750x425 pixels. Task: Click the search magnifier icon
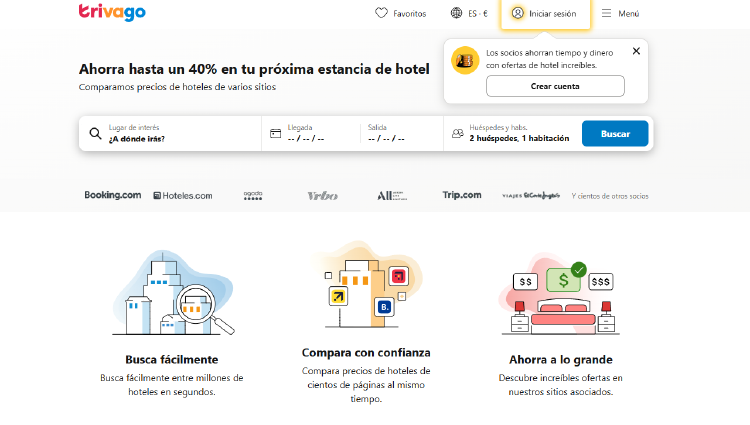click(95, 134)
